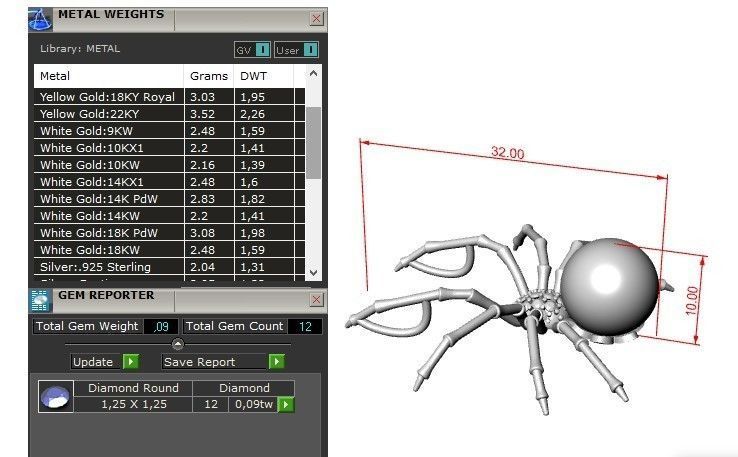
Task: Select the White Gold:14K PdW row
Action: [x=169, y=199]
